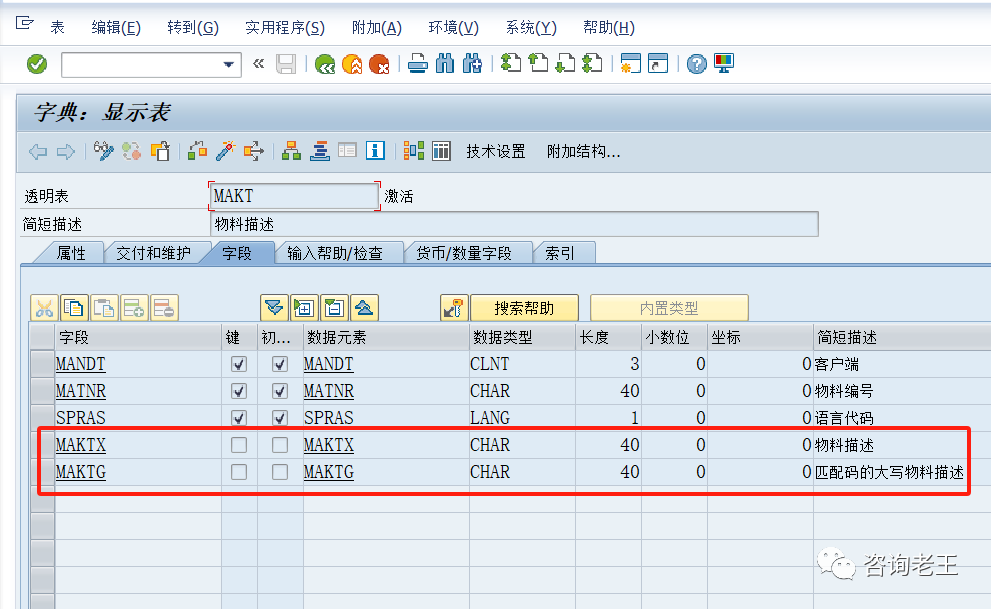991x609 pixels.
Task: Click the foreign keys key icon
Action: pos(454,308)
